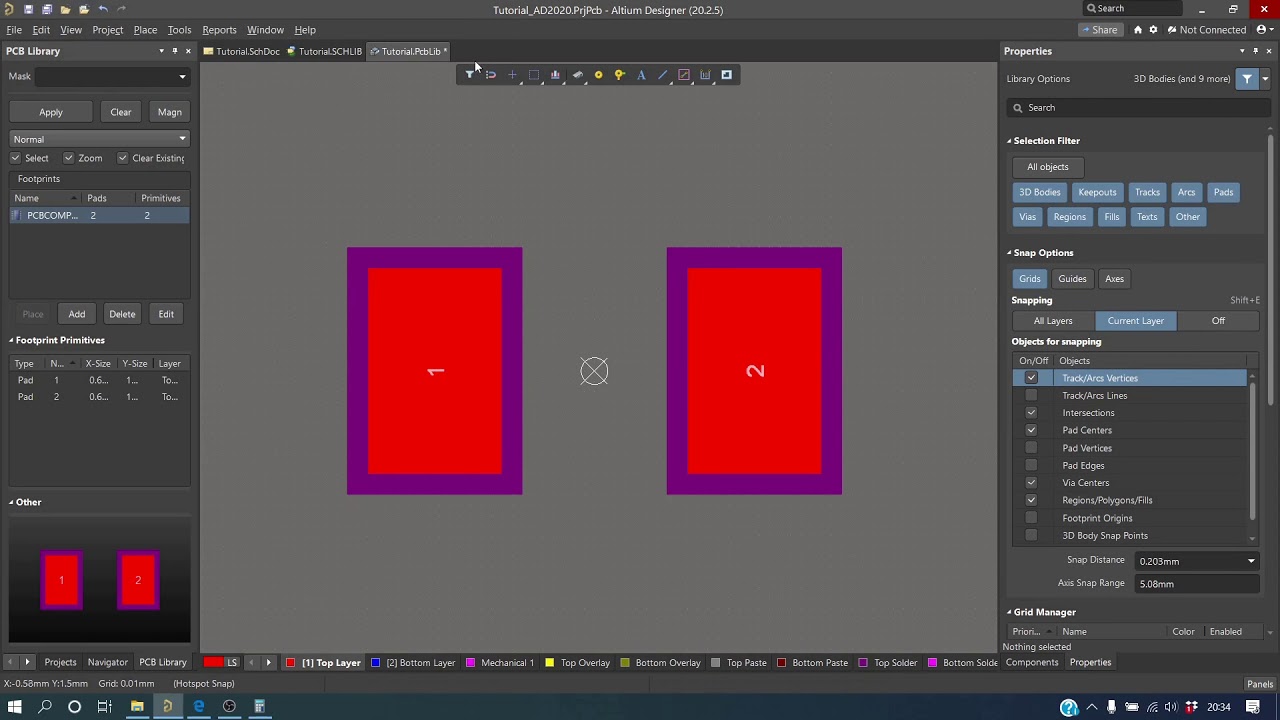Uncheck Pad Centers snapping checkbox
The height and width of the screenshot is (720, 1280).
click(1031, 430)
